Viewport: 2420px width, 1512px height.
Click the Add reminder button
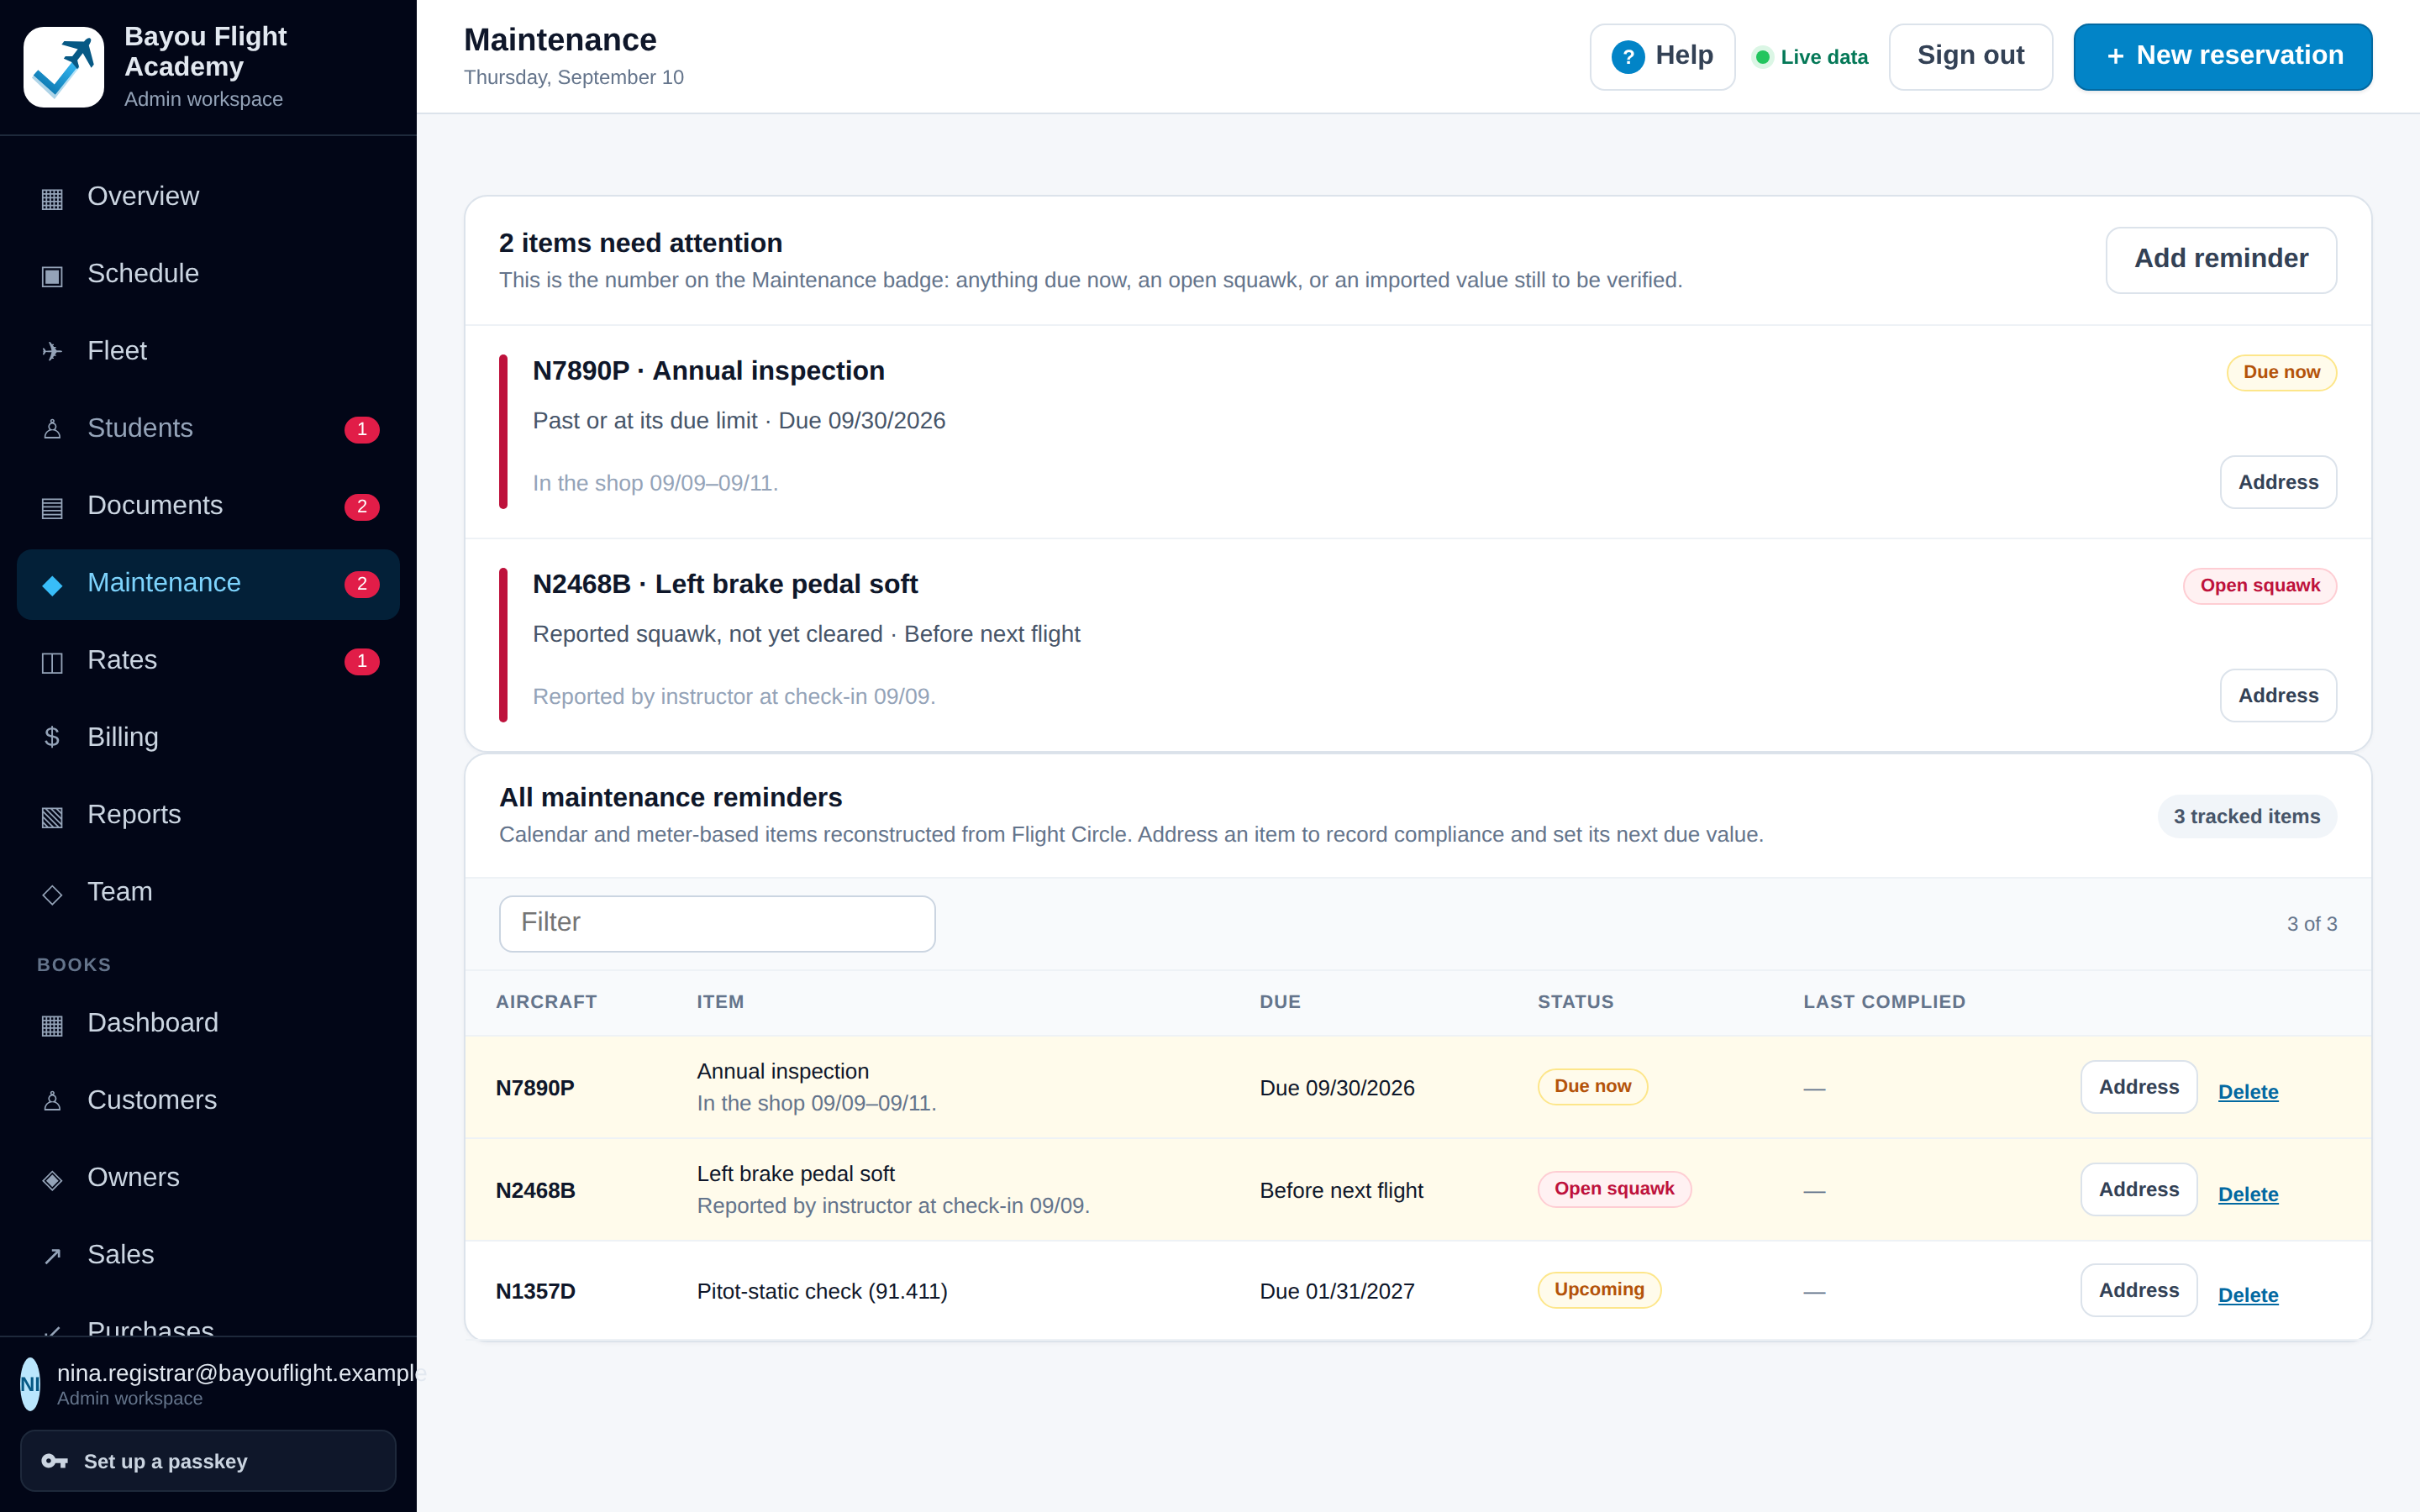point(2221,260)
